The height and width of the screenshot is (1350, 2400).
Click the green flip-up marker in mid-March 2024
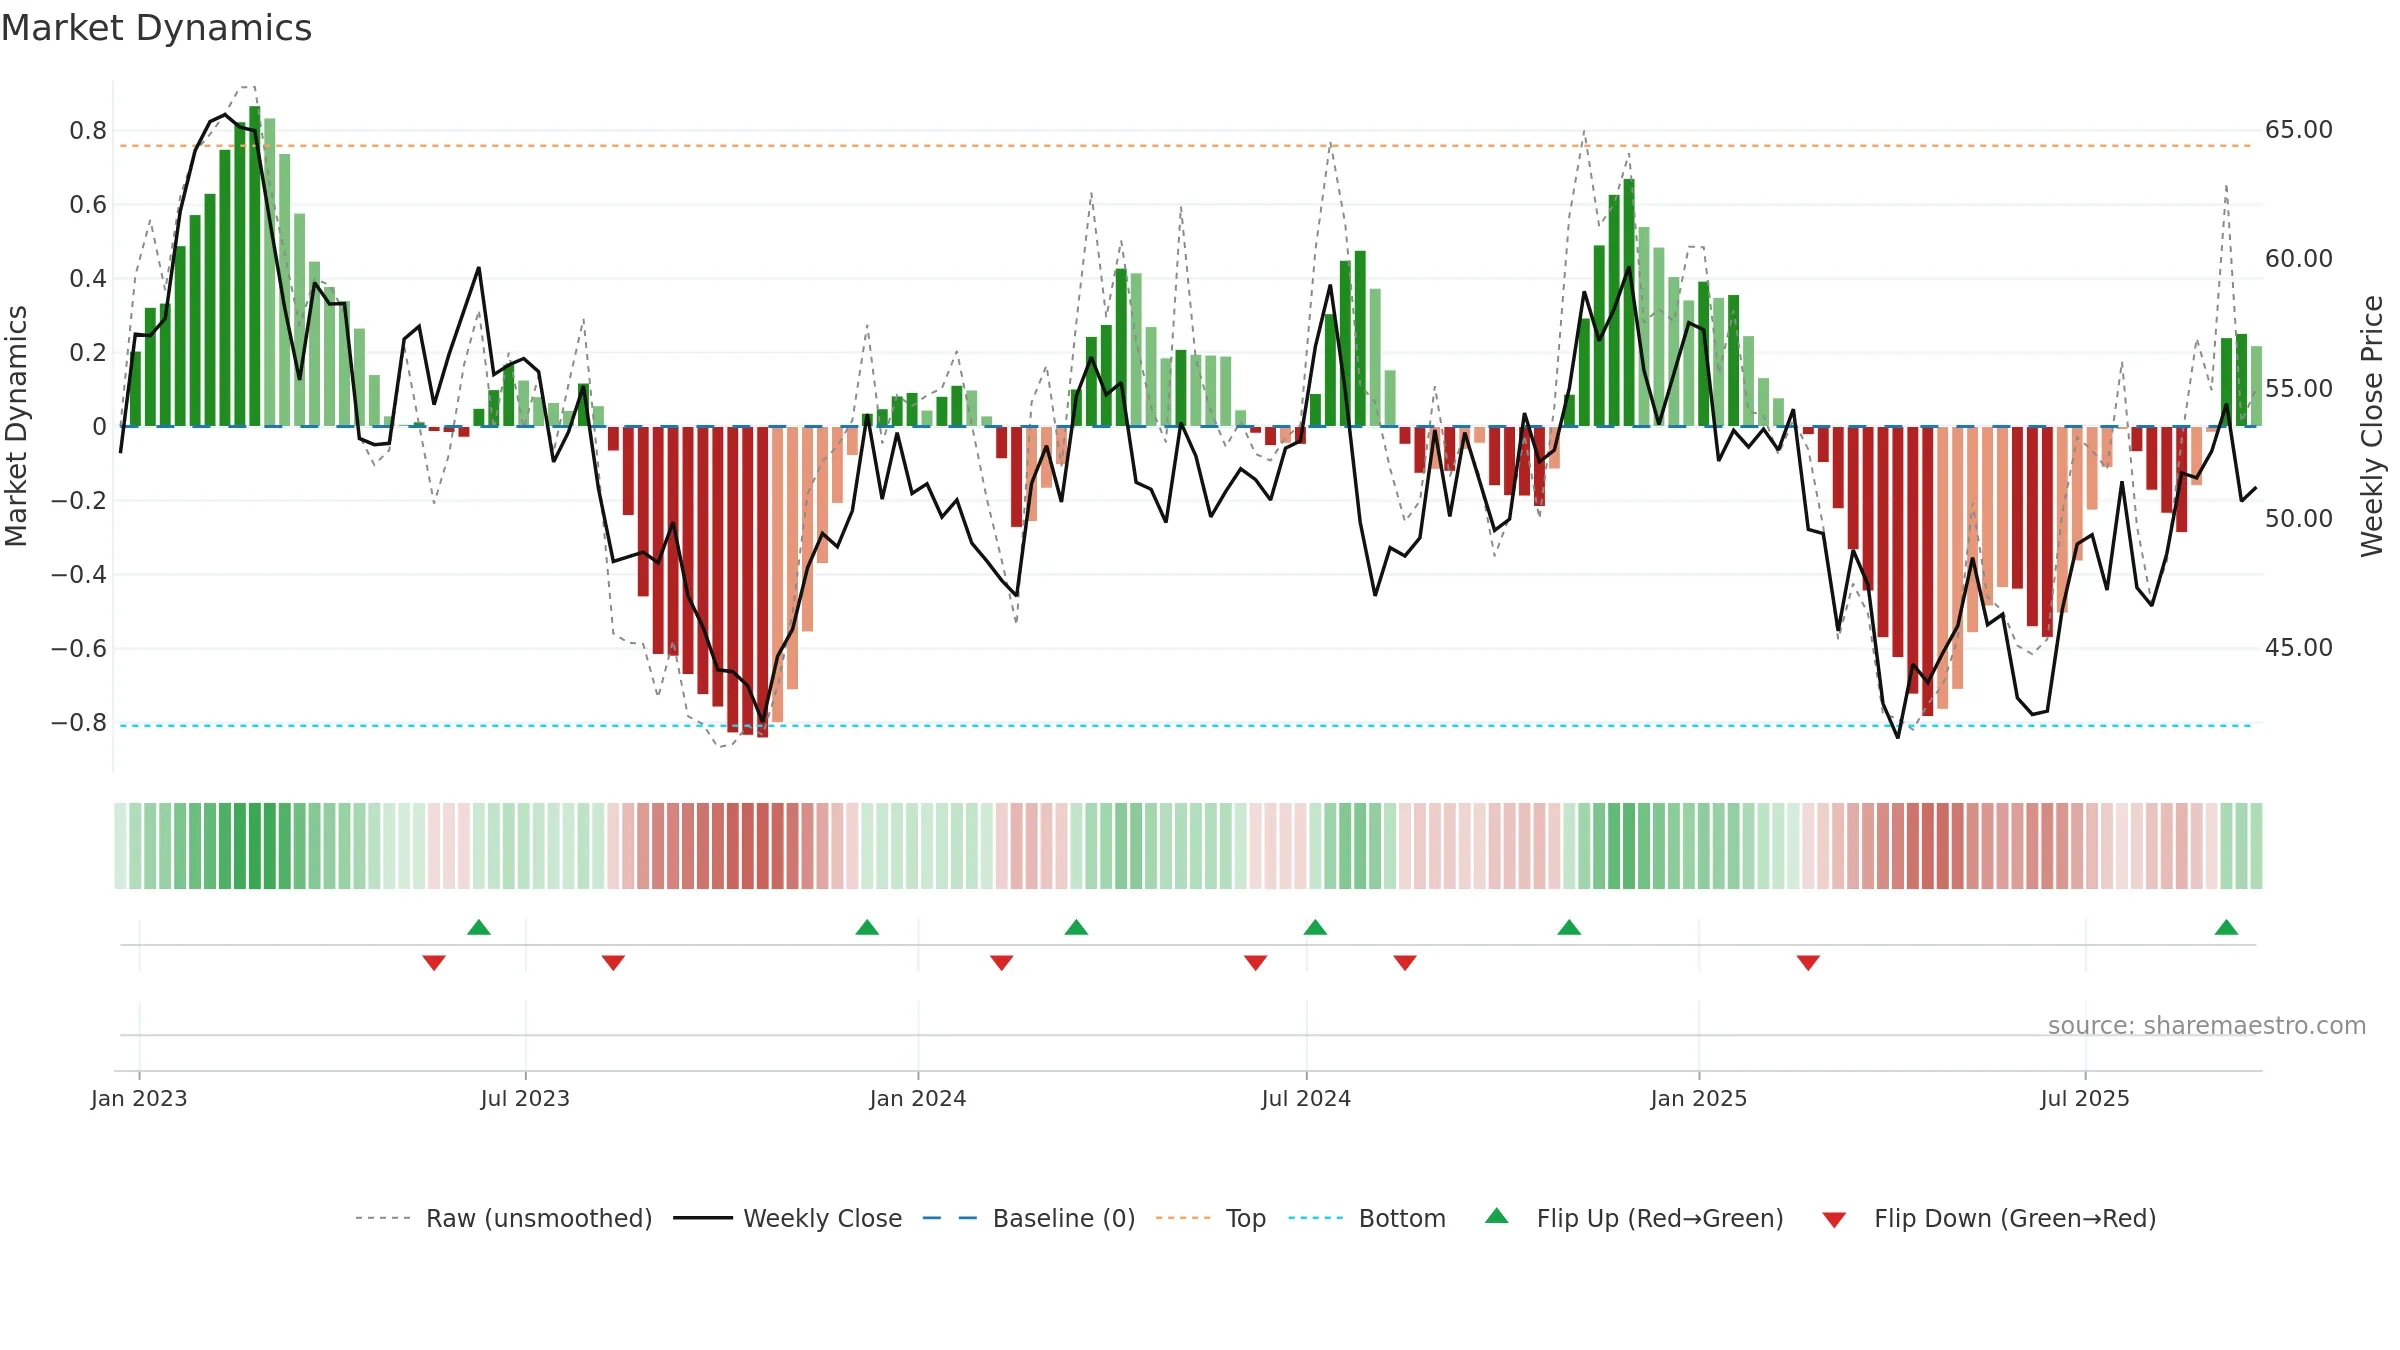1076,927
